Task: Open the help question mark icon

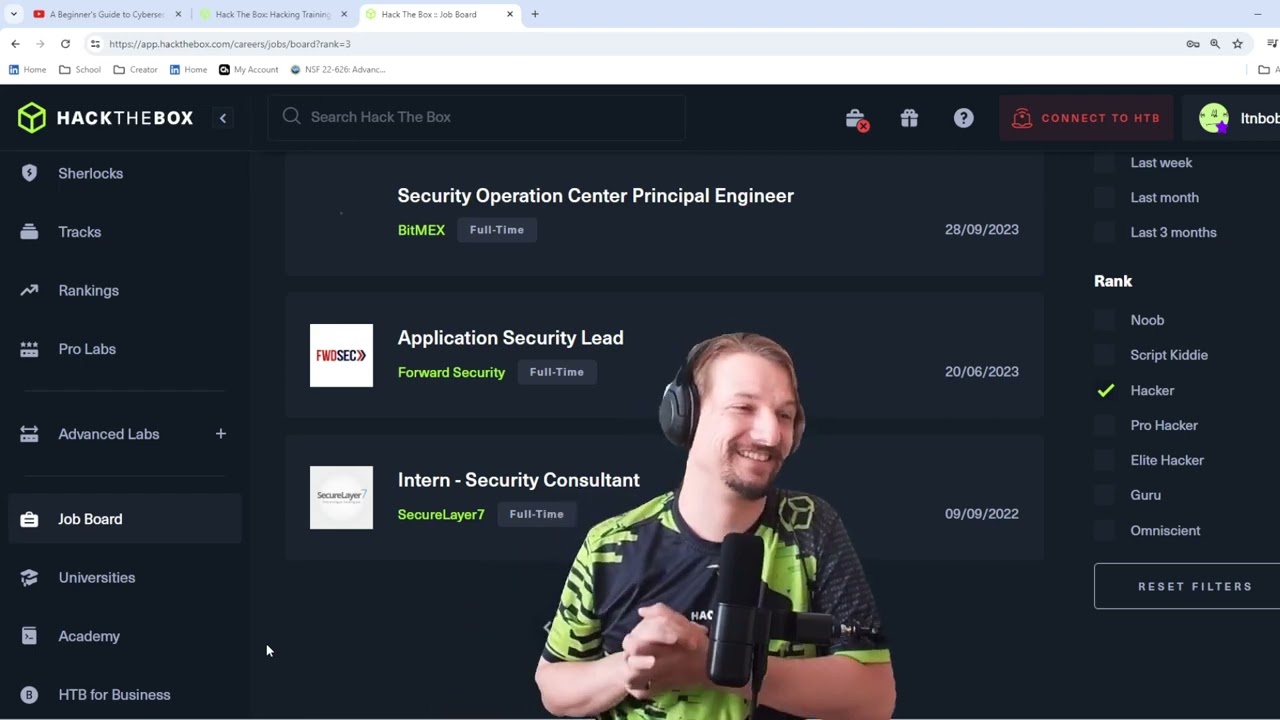Action: click(x=963, y=118)
